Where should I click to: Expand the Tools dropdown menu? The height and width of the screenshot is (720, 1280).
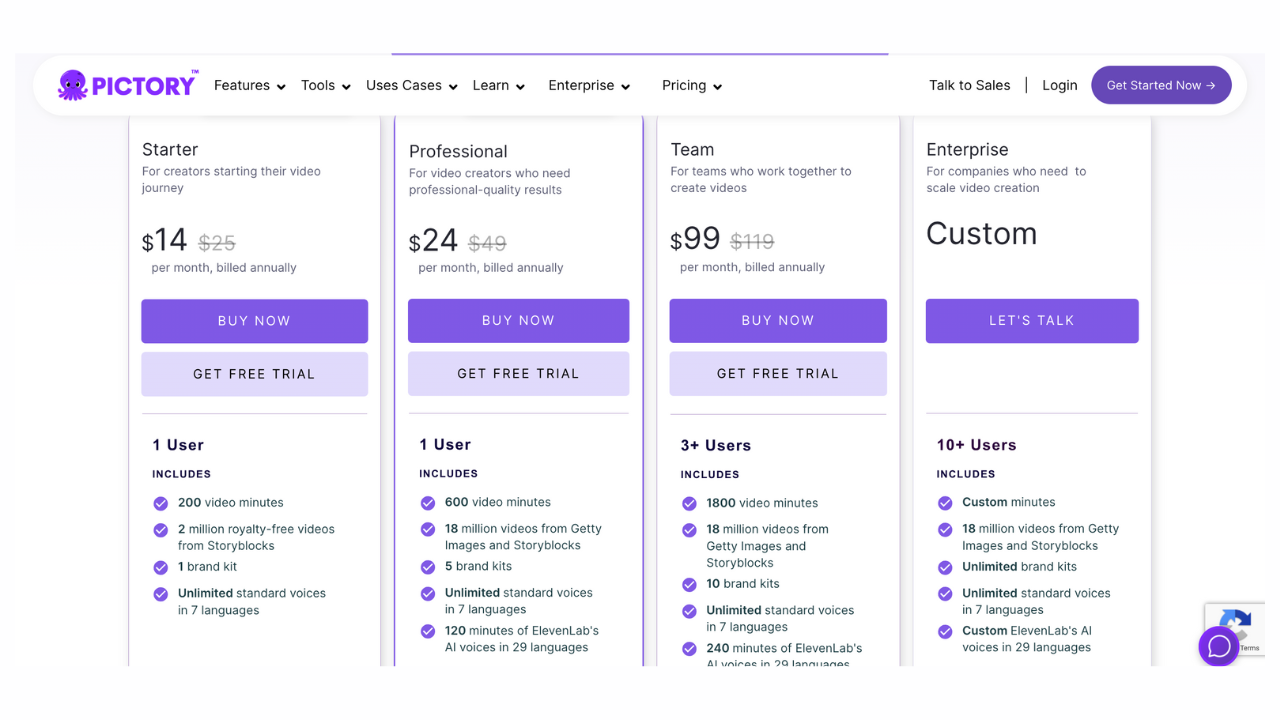(325, 86)
